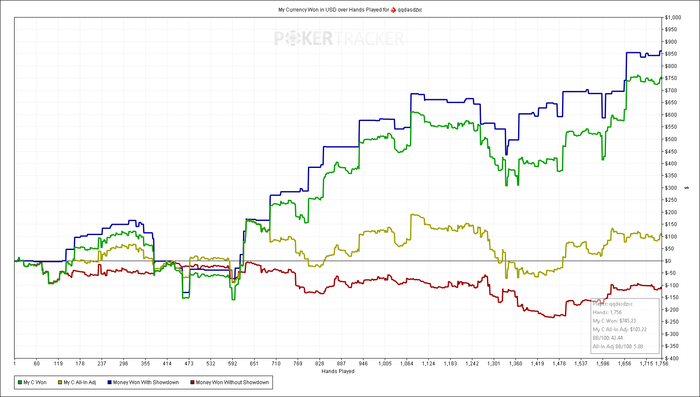
Task: Click the blue Money Won With Showdown swatch
Action: click(x=109, y=383)
